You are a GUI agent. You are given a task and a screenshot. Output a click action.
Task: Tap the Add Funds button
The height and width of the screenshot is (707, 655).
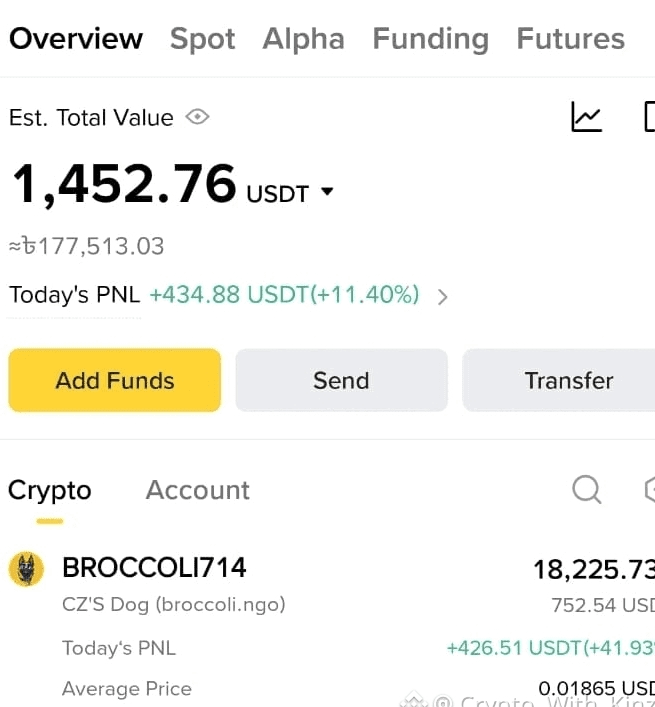(115, 380)
